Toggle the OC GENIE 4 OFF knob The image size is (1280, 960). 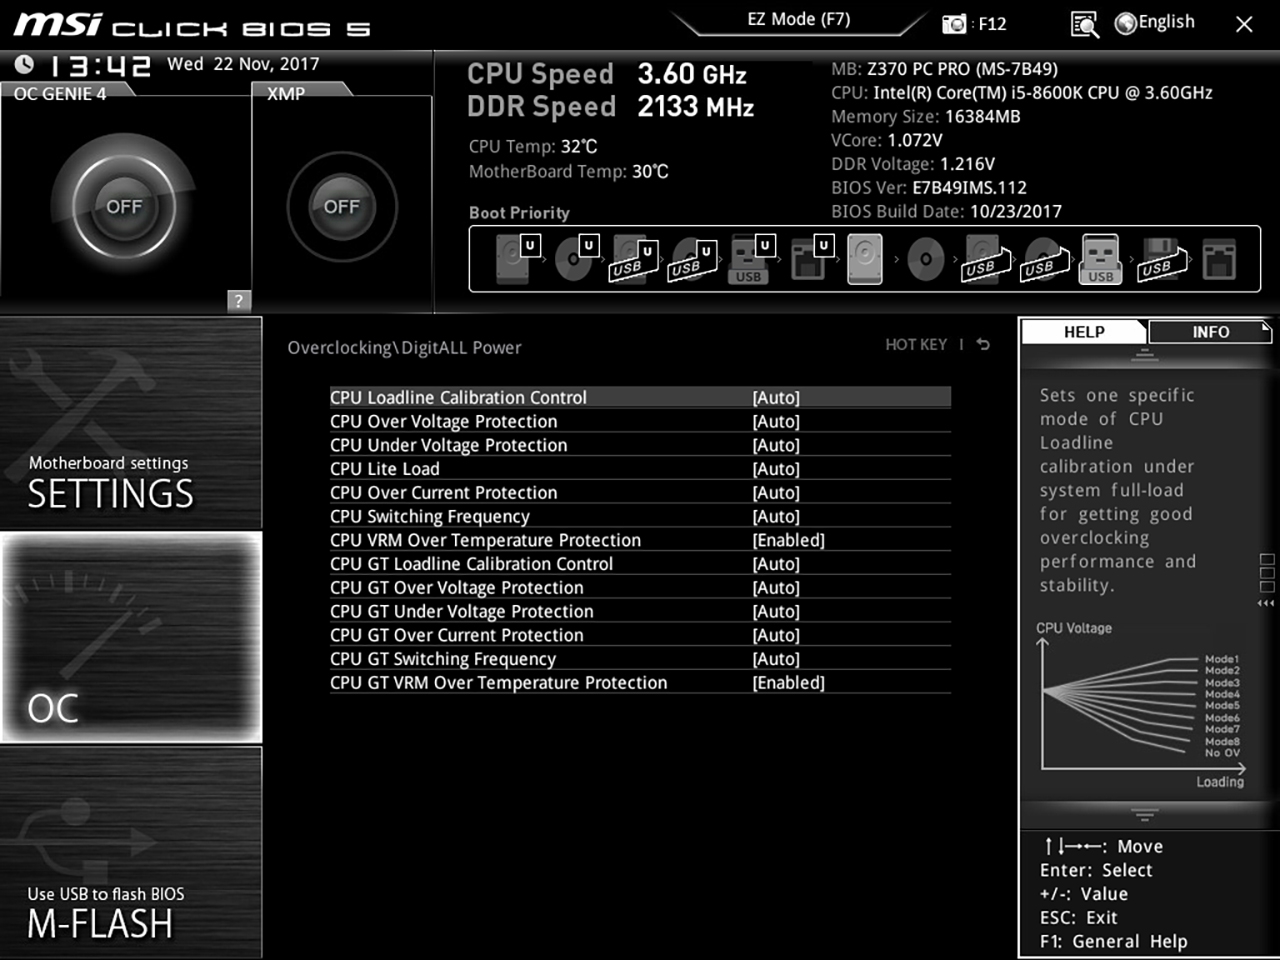pyautogui.click(x=124, y=206)
